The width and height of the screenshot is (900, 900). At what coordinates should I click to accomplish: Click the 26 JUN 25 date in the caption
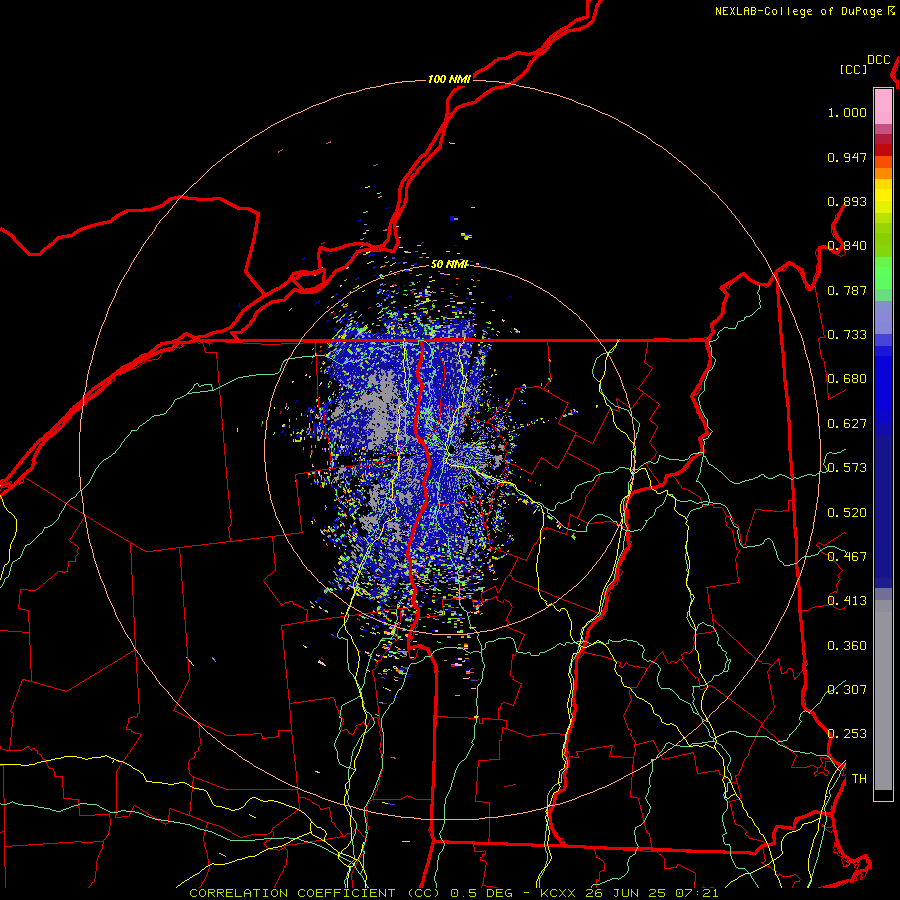[625, 893]
